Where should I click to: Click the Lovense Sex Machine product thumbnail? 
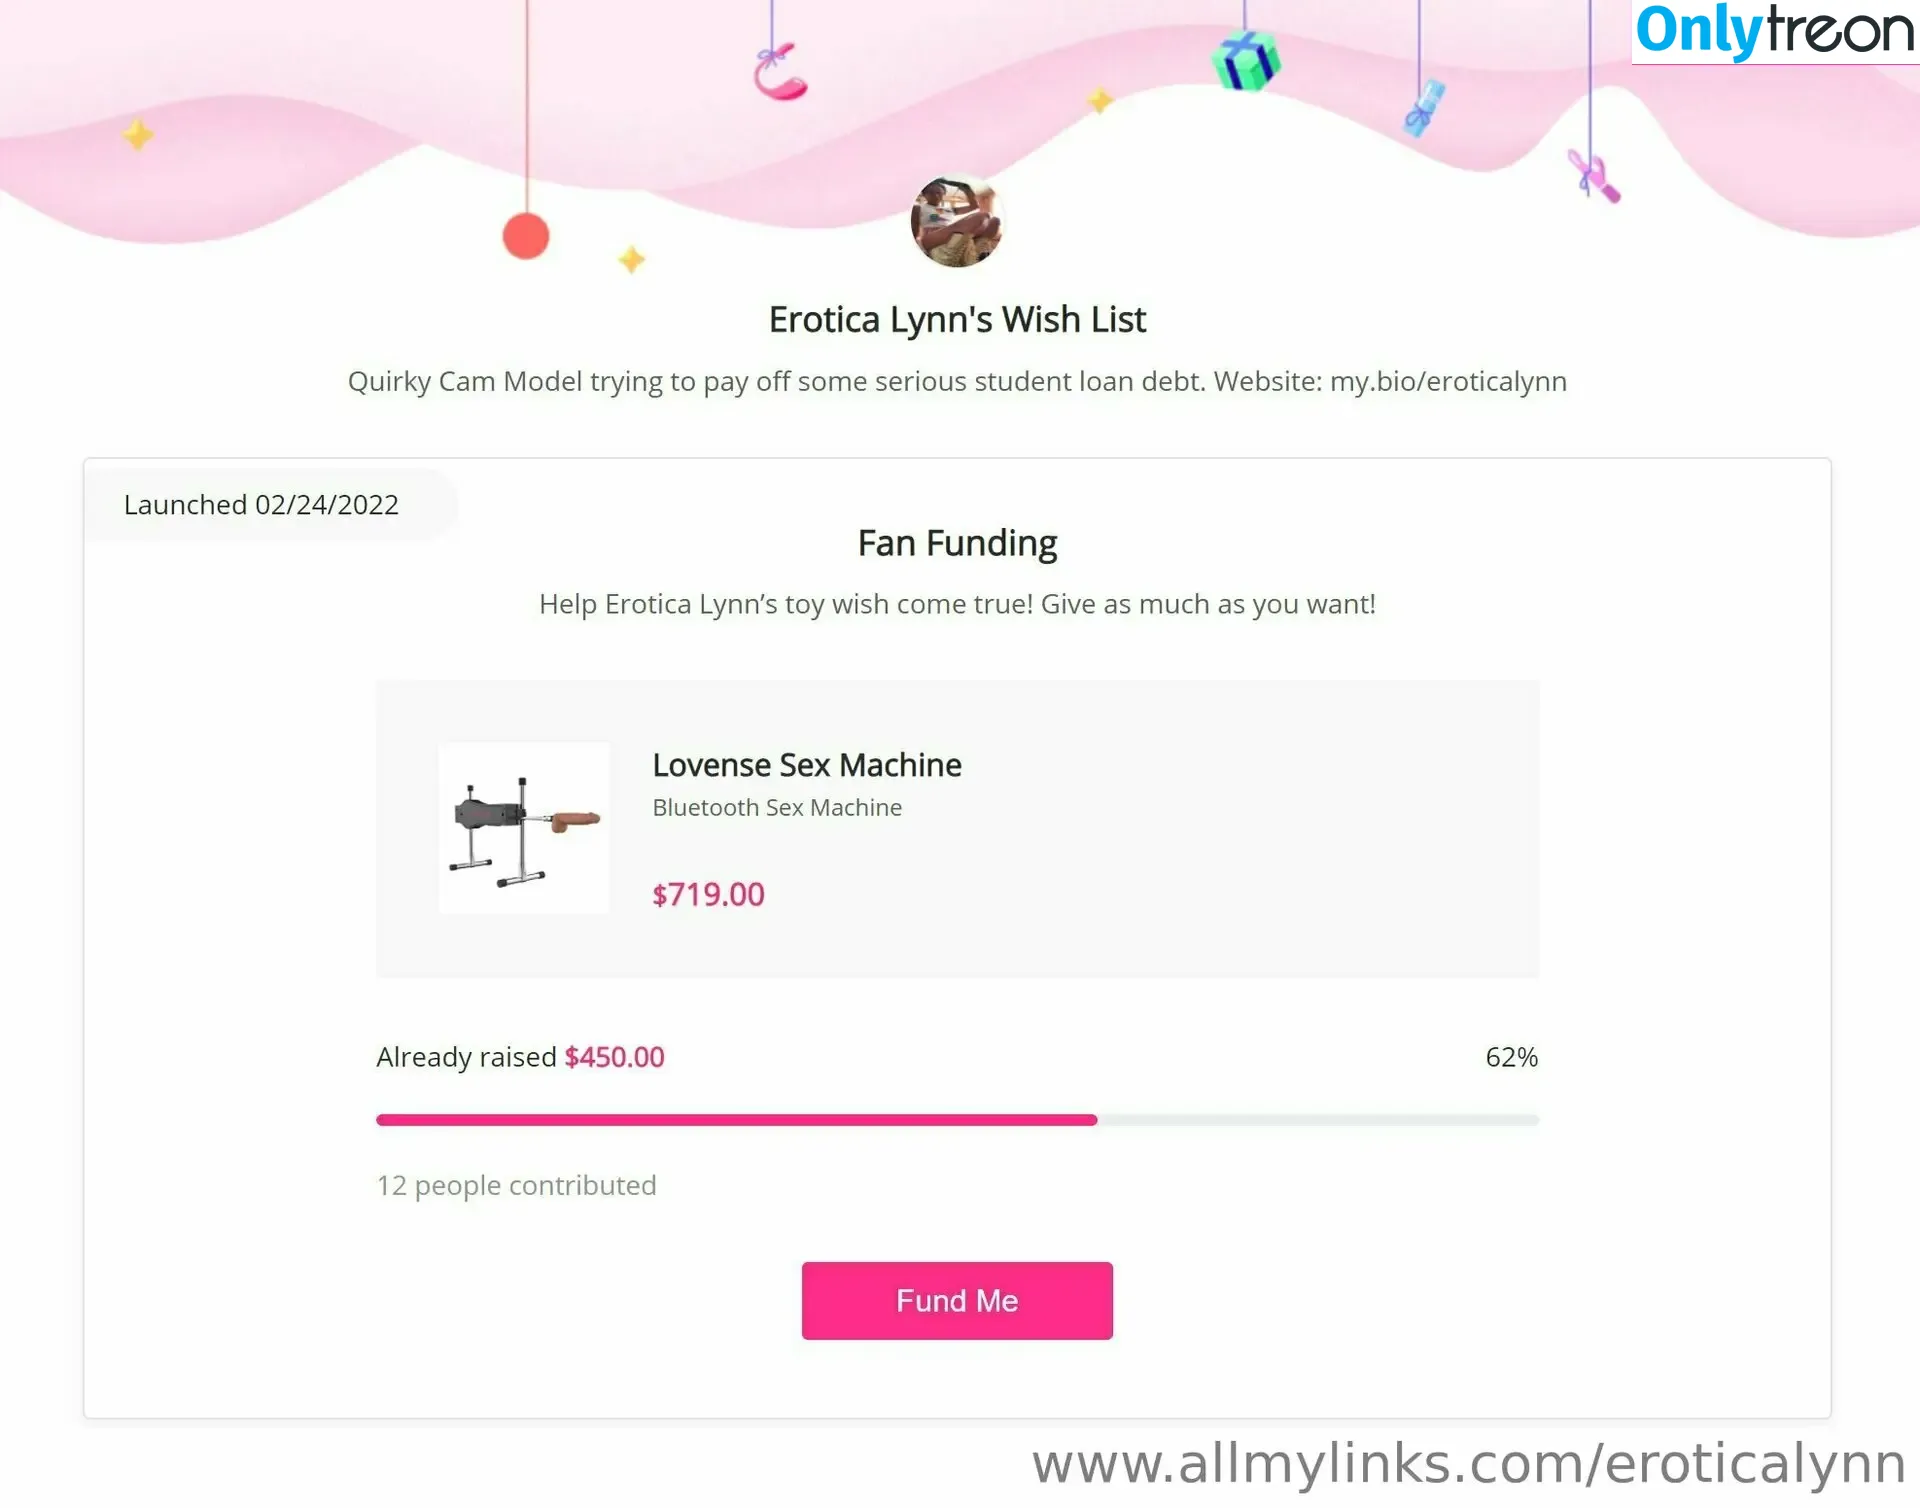[524, 828]
